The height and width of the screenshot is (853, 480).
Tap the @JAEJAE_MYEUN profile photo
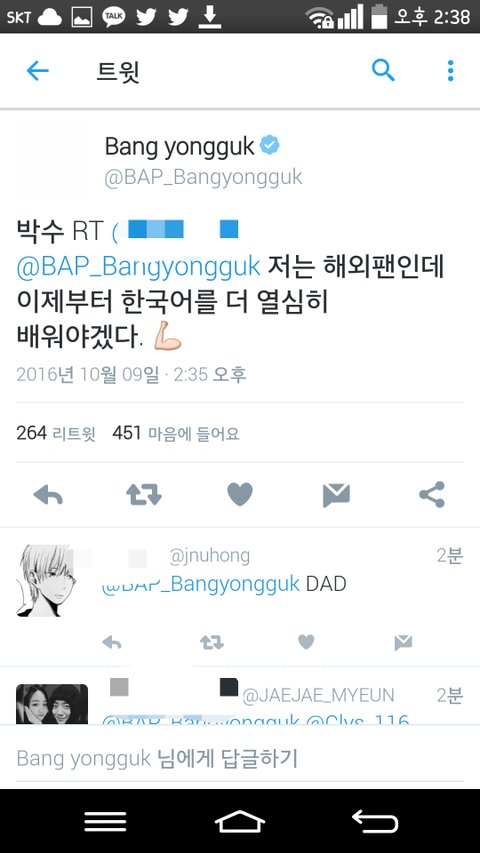(x=52, y=704)
